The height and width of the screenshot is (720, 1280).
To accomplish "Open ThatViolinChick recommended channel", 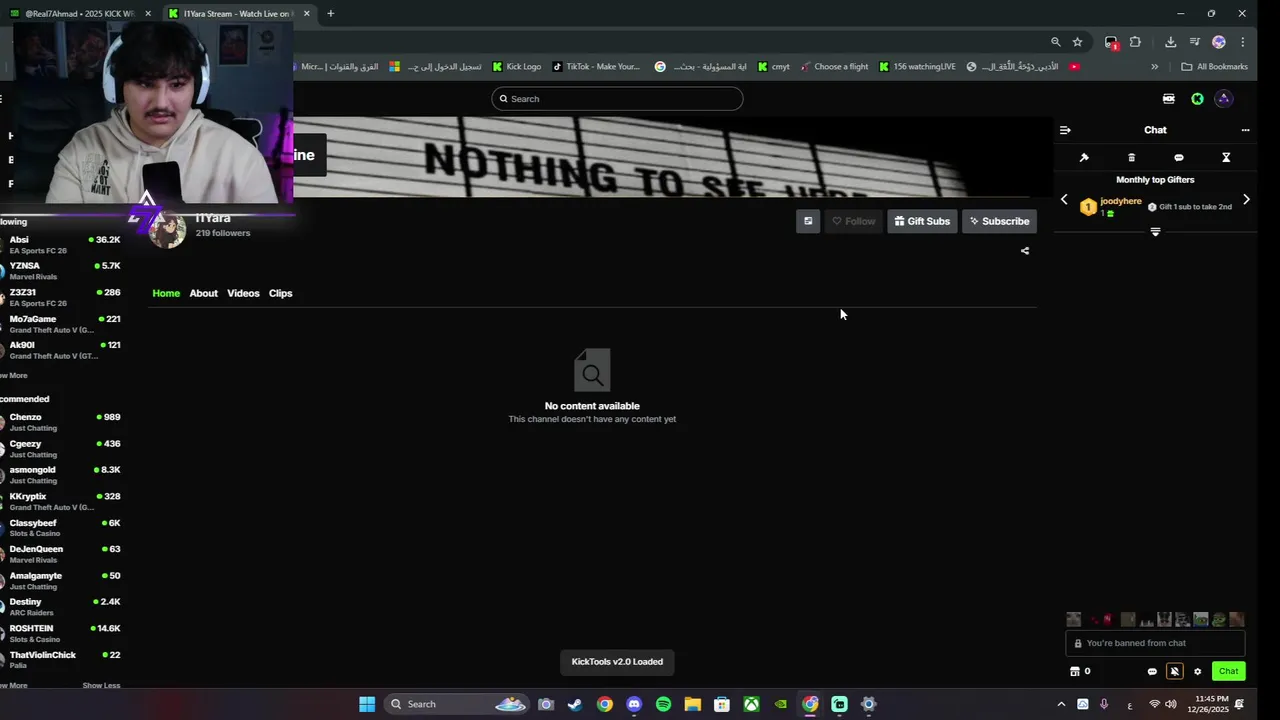I will tap(60, 660).
